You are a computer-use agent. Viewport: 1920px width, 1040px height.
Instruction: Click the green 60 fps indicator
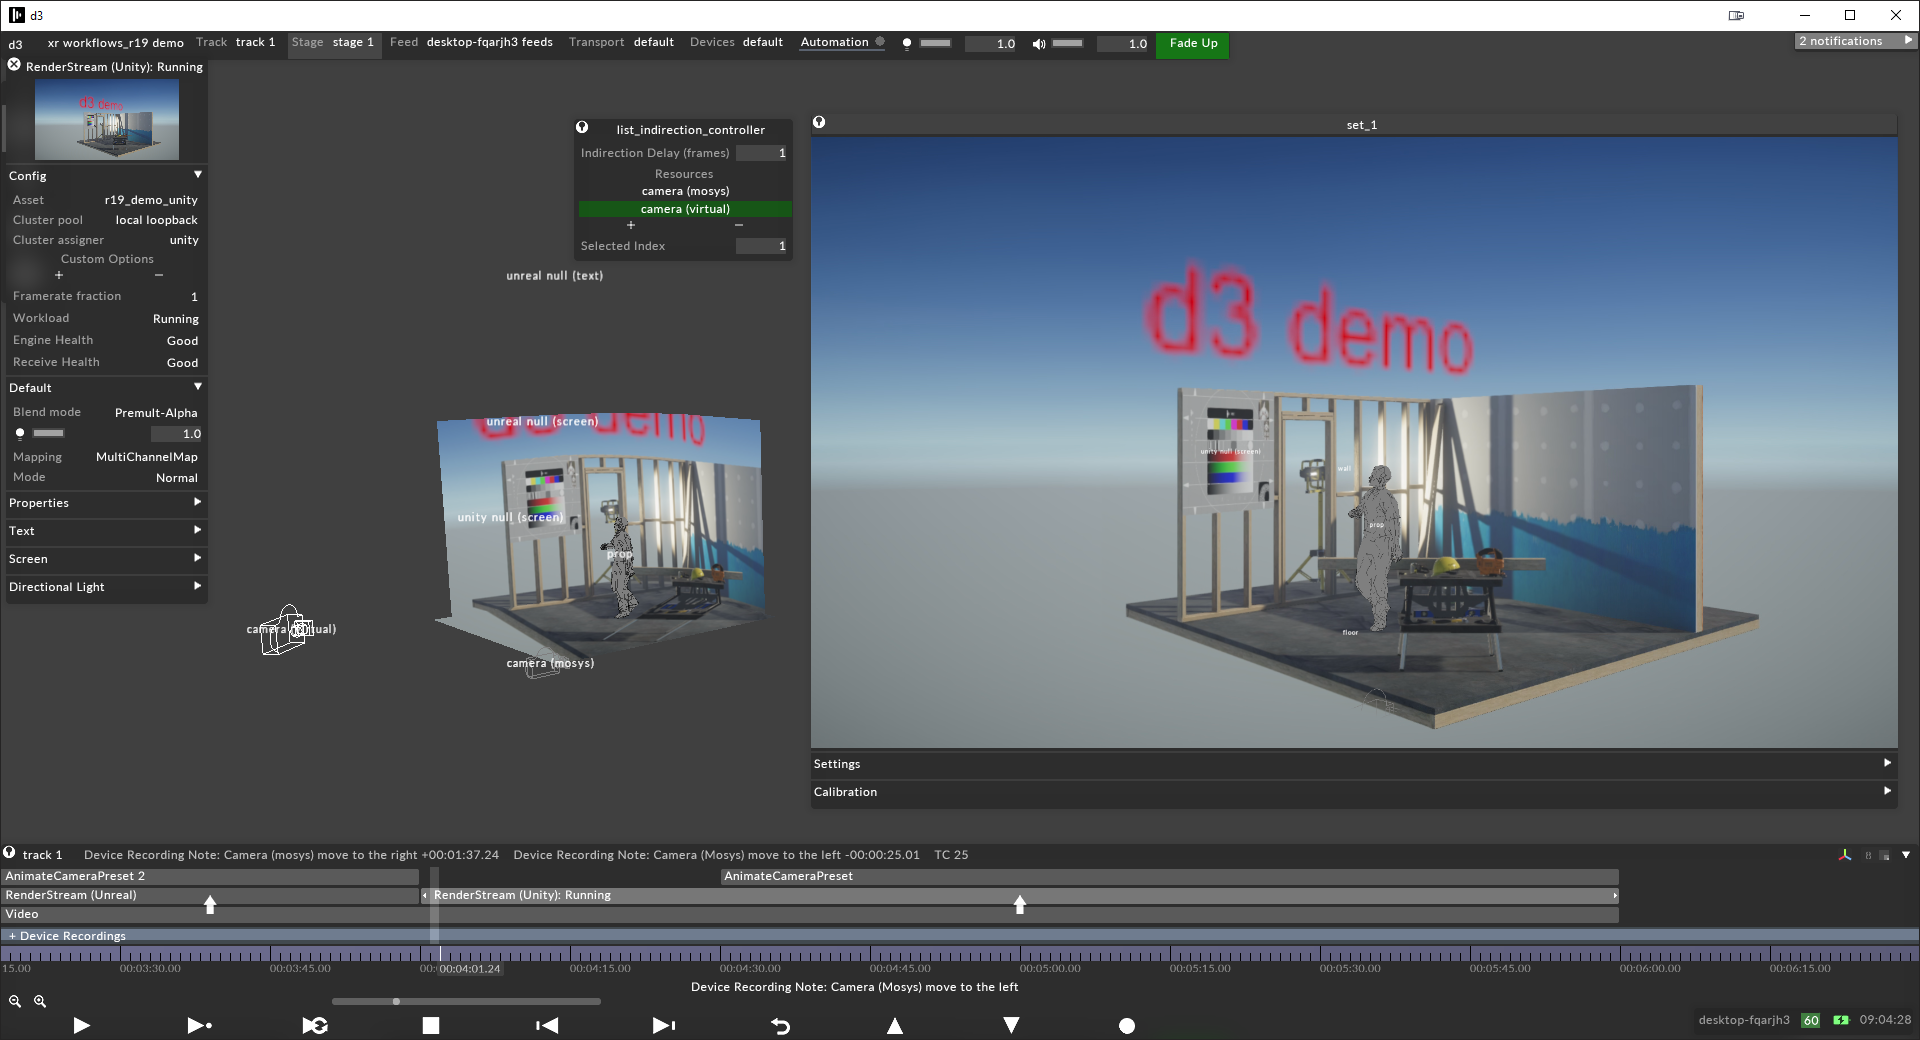(x=1811, y=1020)
